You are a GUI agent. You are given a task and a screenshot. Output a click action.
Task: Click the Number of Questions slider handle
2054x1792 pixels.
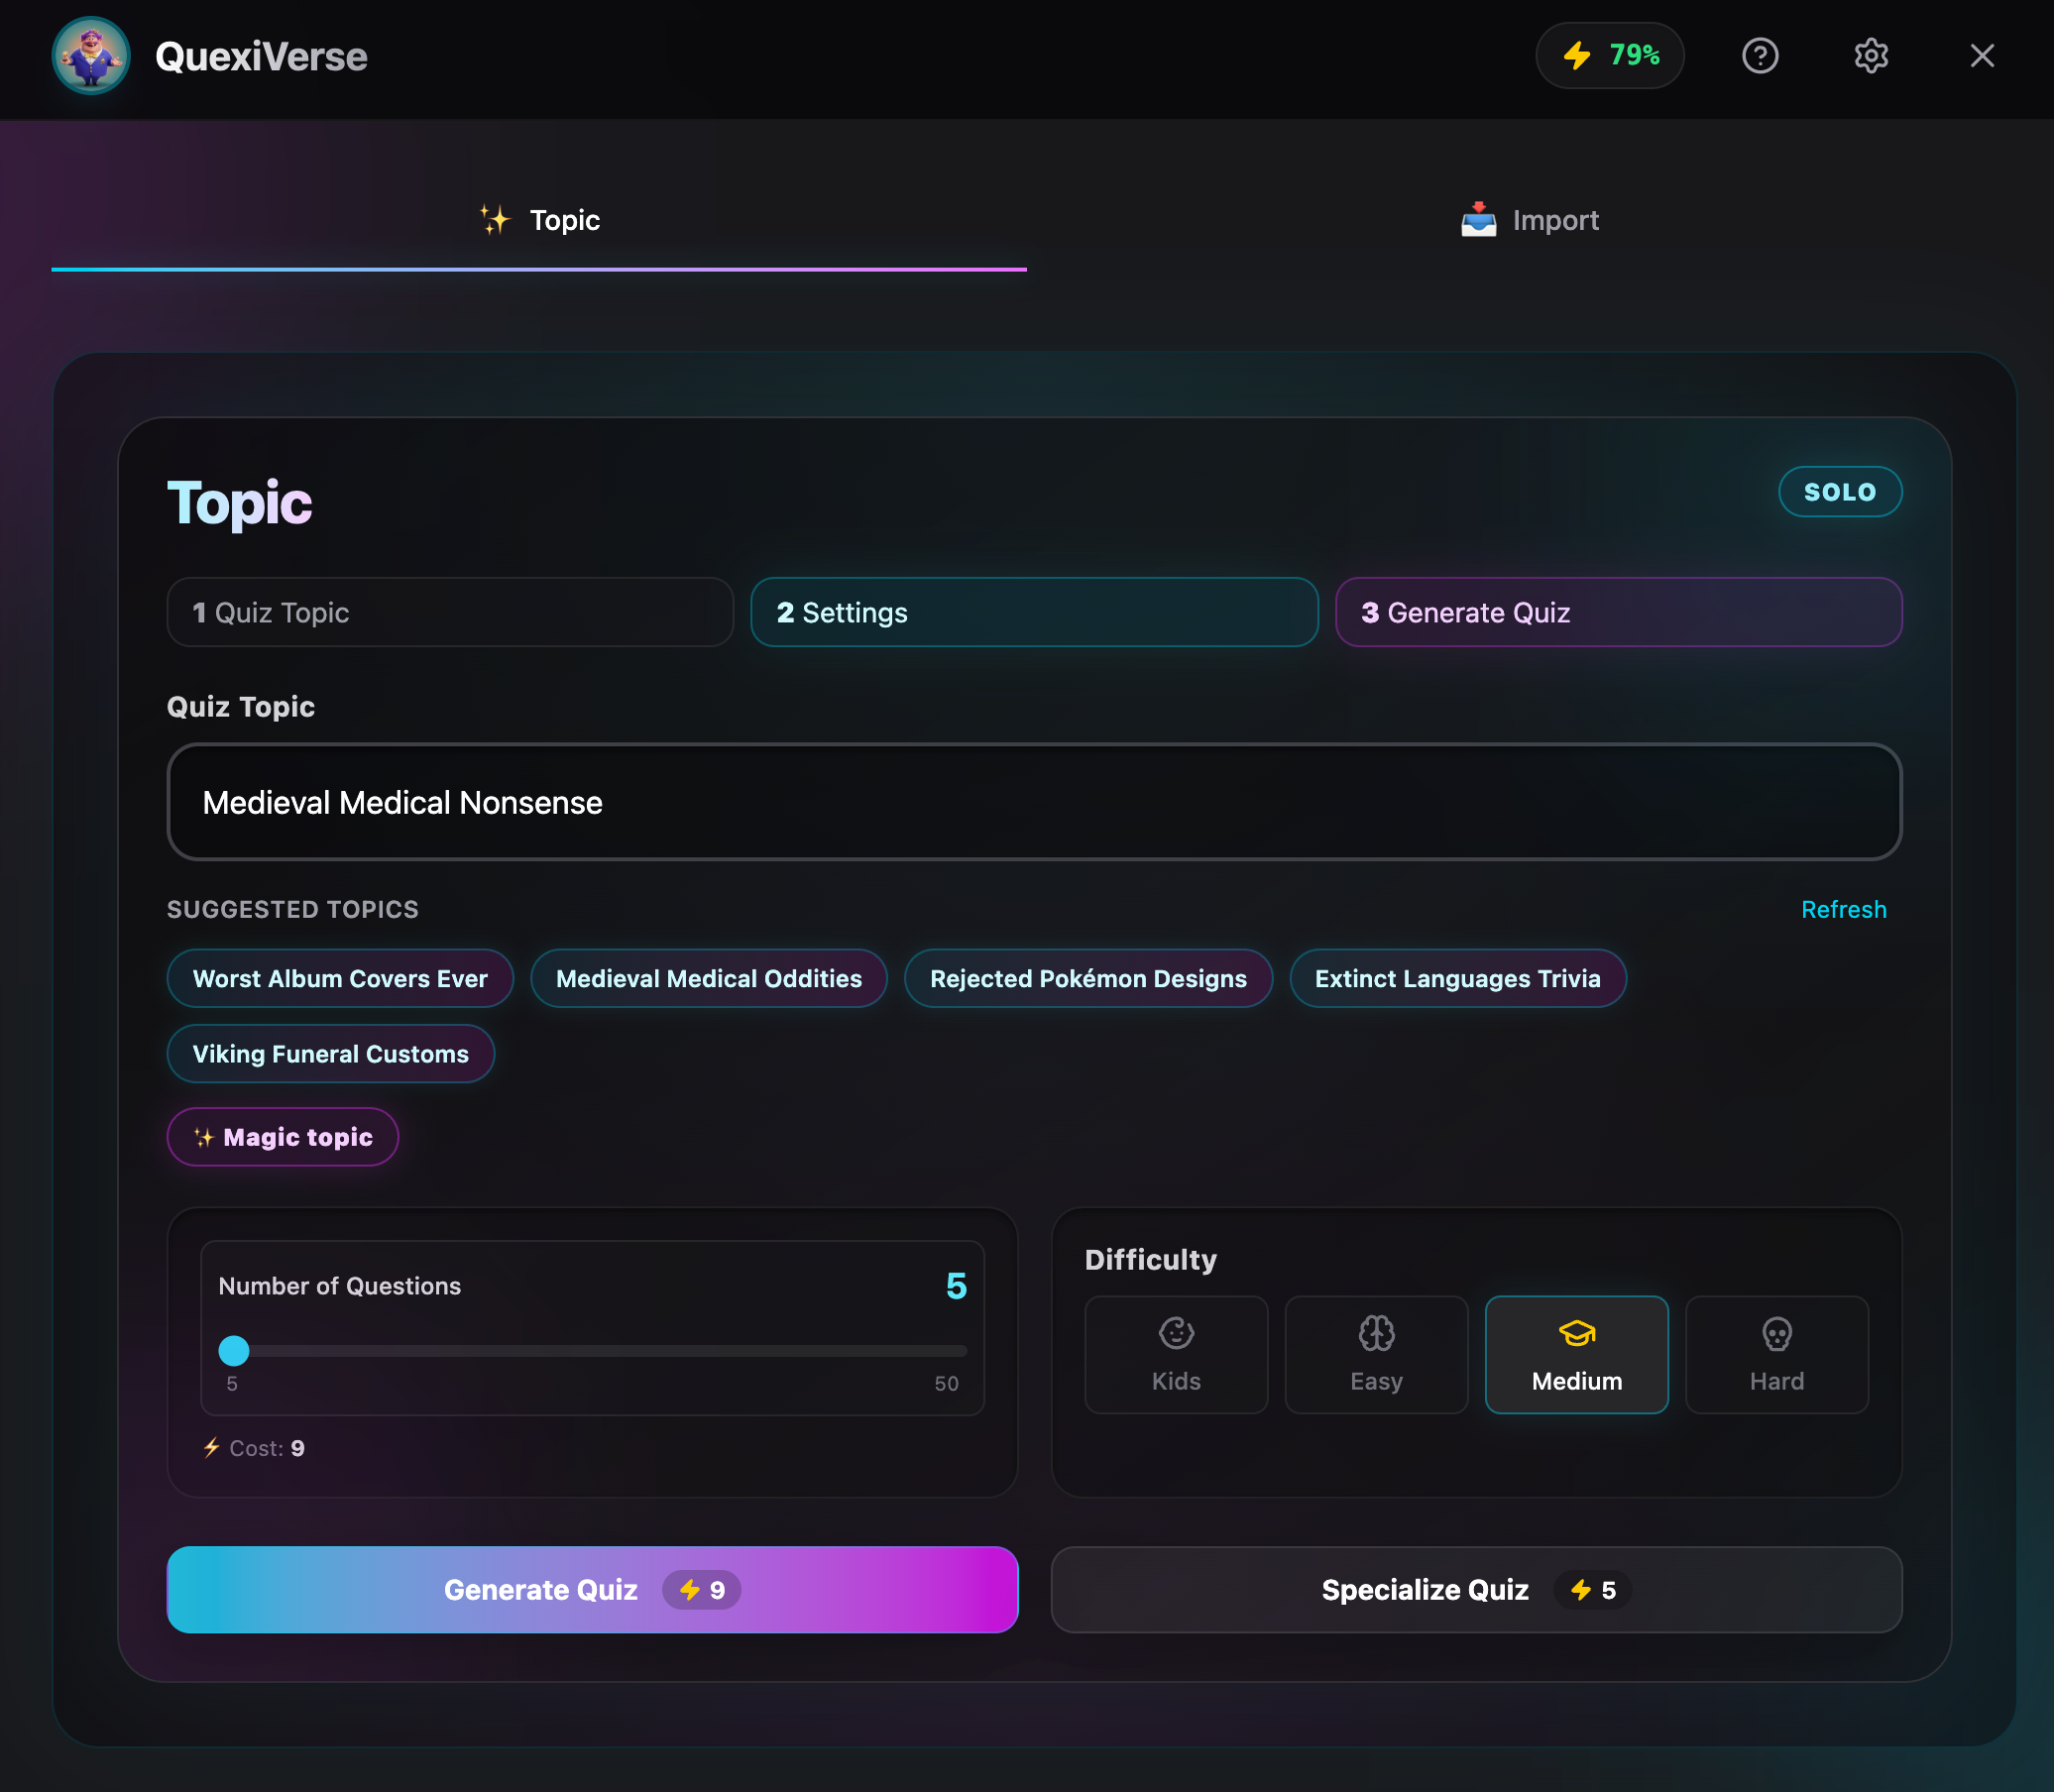[234, 1351]
